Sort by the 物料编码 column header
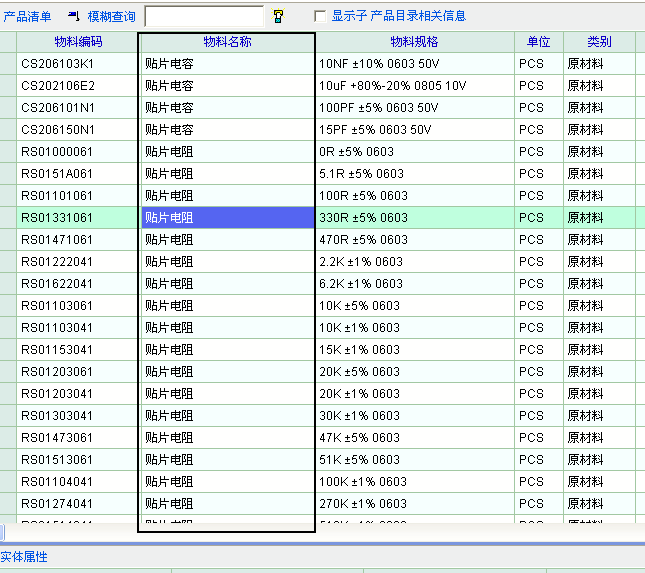Image resolution: width=645 pixels, height=573 pixels. click(76, 42)
